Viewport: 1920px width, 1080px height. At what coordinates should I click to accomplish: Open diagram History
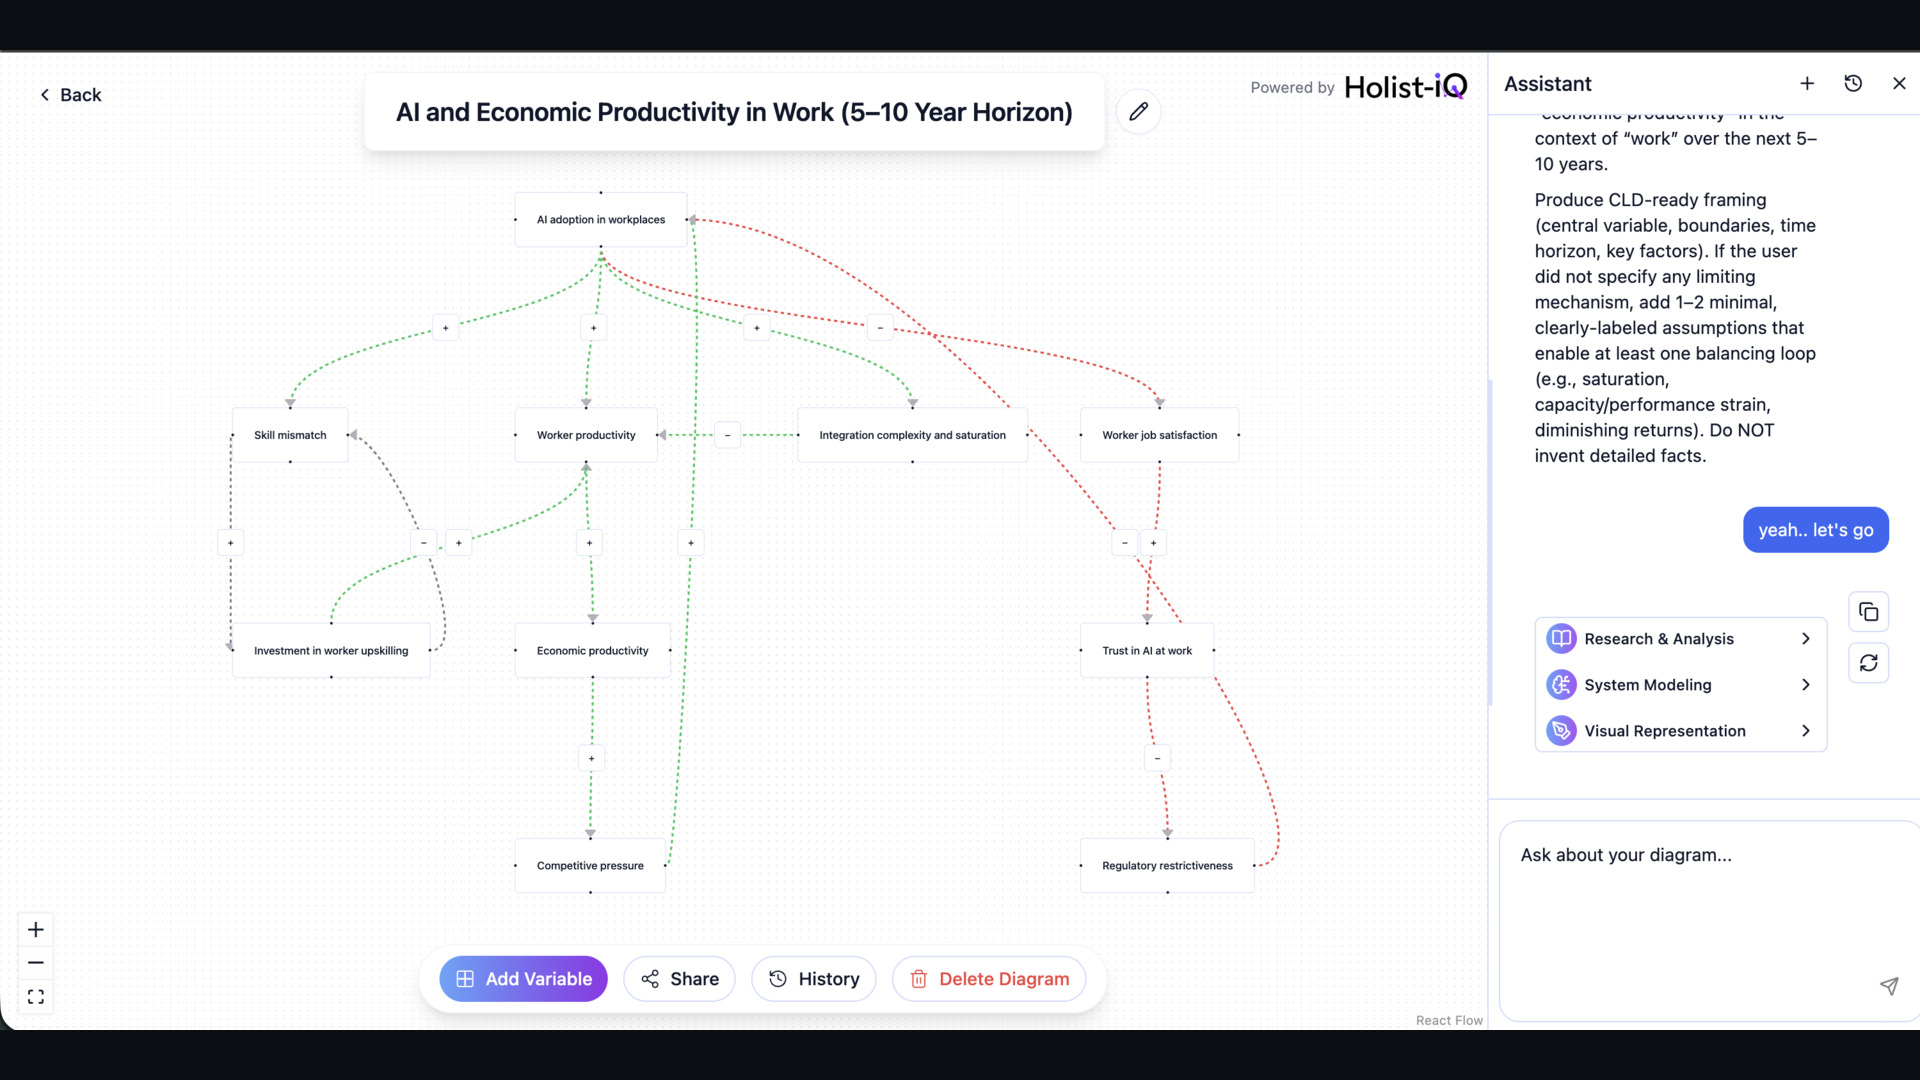[x=813, y=979]
